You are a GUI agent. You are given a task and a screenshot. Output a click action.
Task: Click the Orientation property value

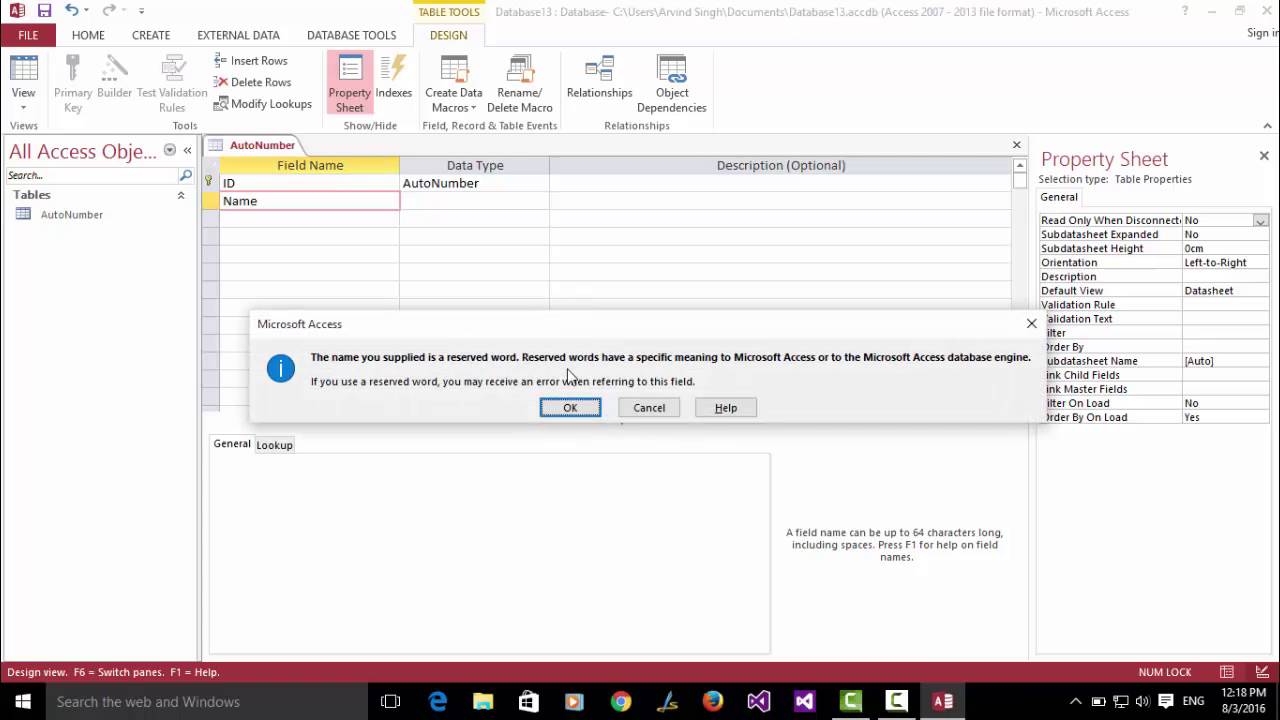tap(1225, 263)
